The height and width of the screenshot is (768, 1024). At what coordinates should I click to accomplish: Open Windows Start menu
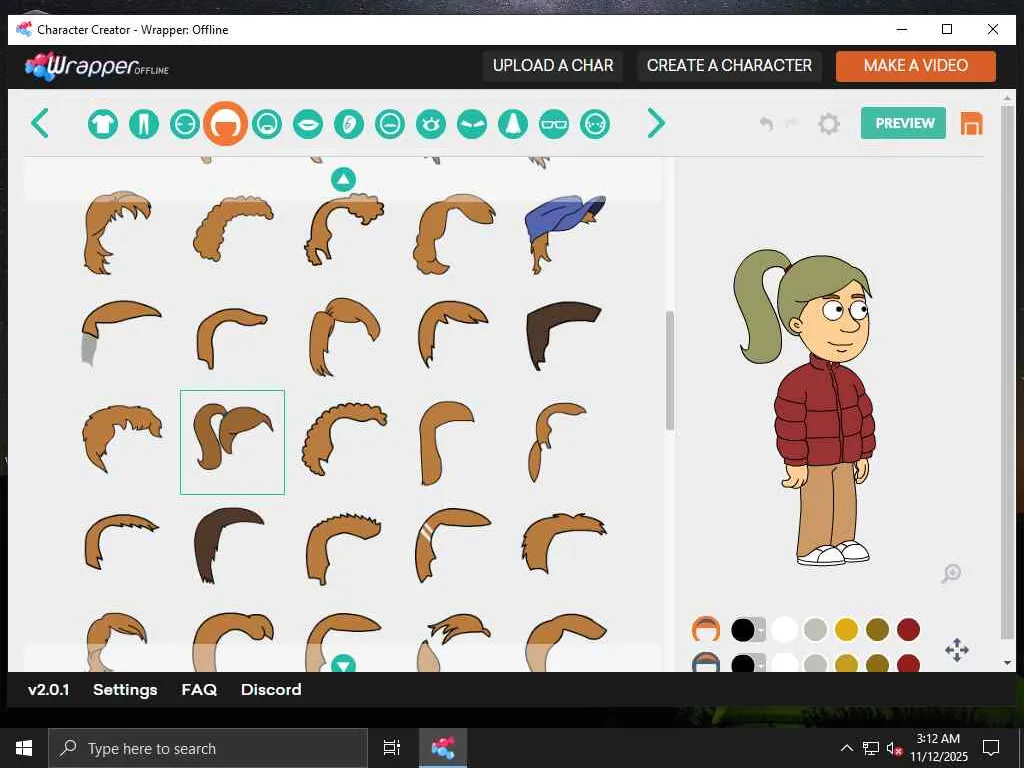(x=24, y=748)
